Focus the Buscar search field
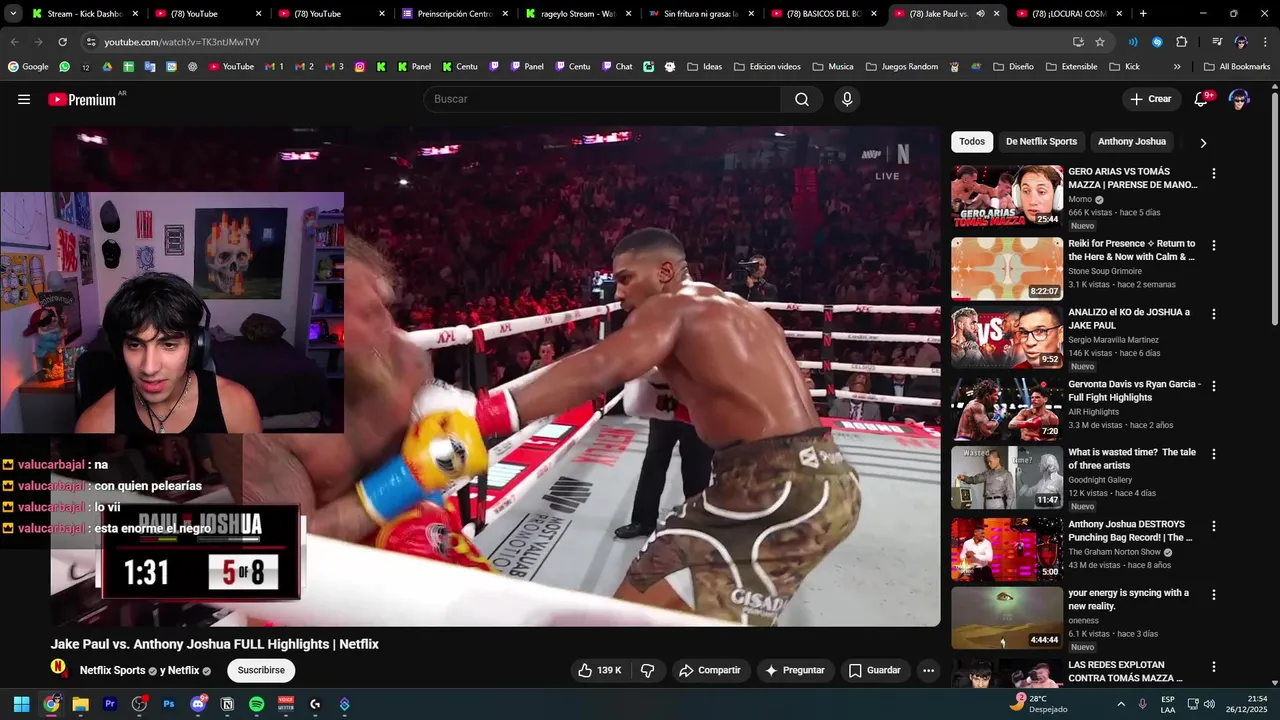This screenshot has width=1280, height=720. click(602, 99)
